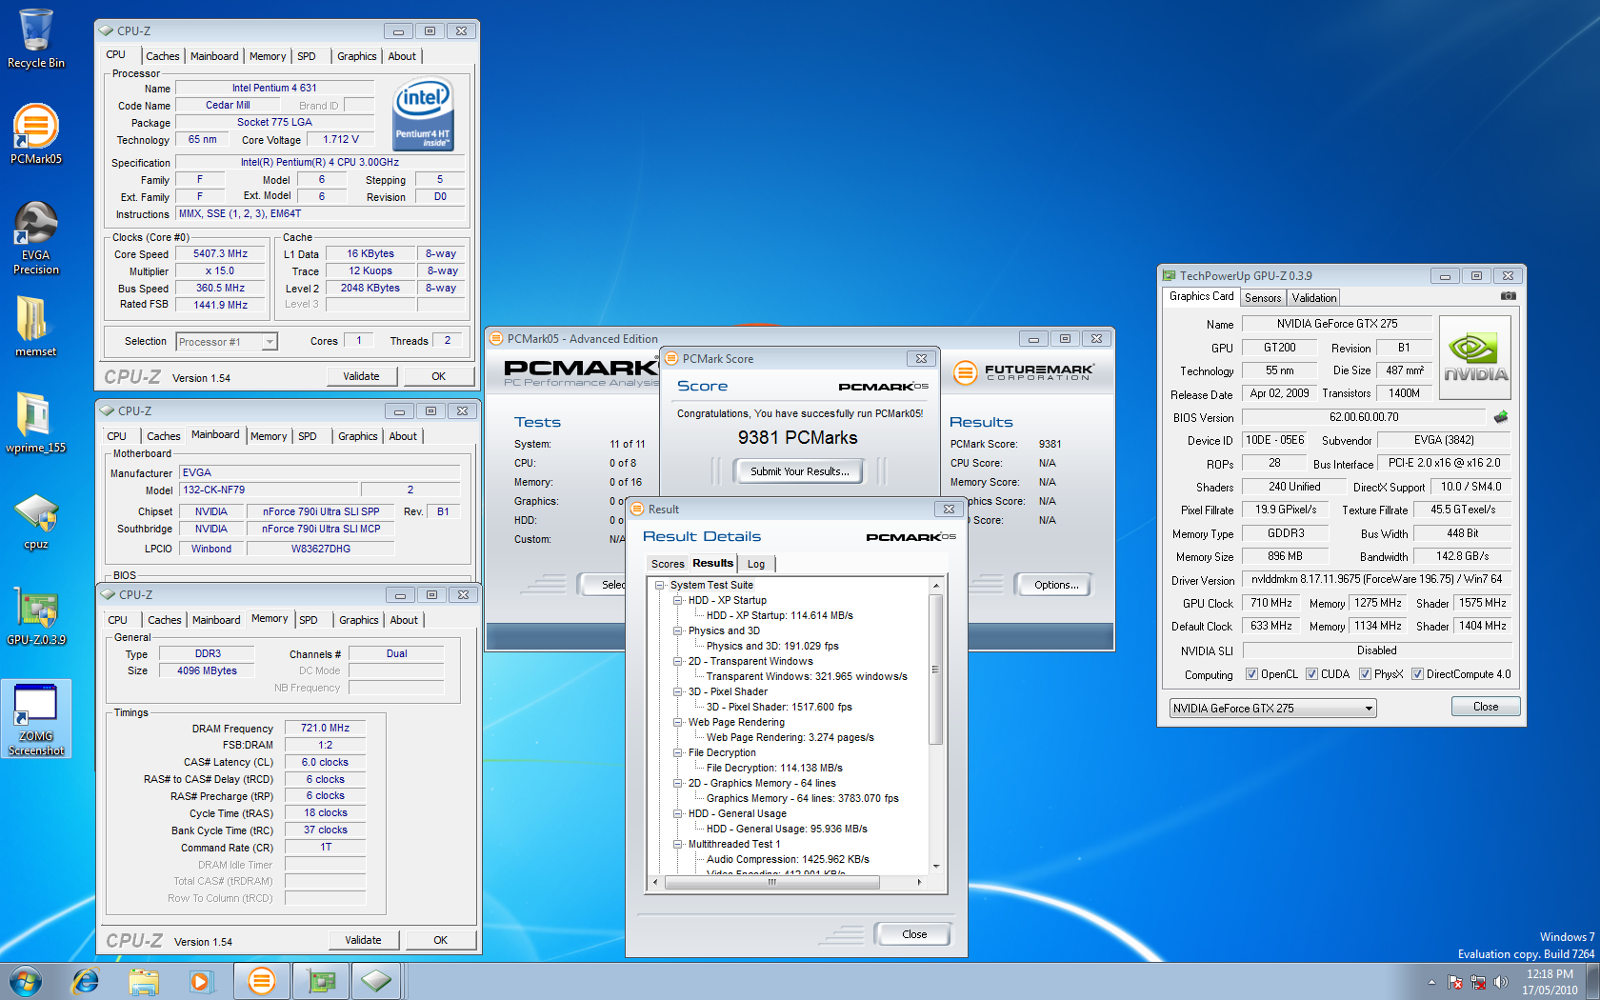Image resolution: width=1600 pixels, height=1000 pixels.
Task: Collapse the File Decryption node
Action: [678, 753]
